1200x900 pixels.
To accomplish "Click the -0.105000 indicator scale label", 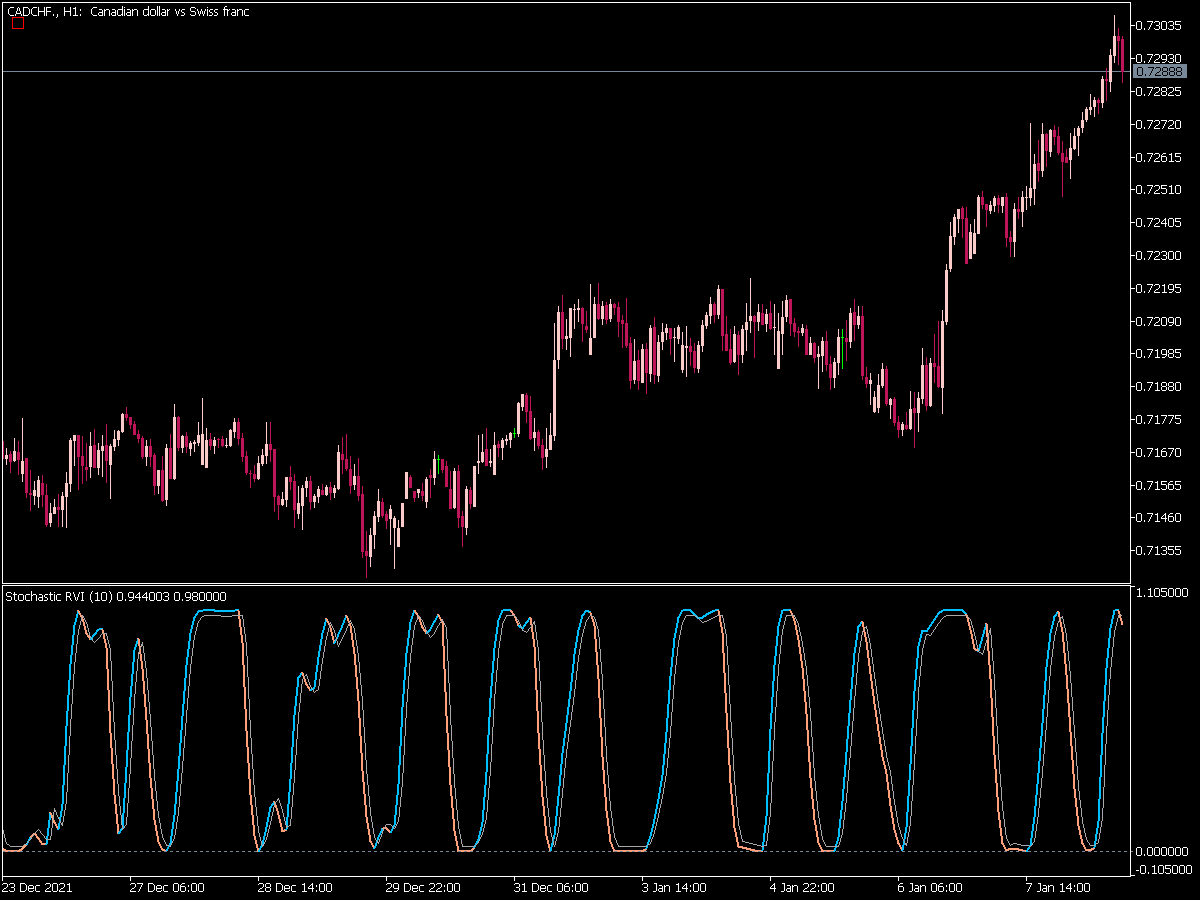I will point(1162,870).
